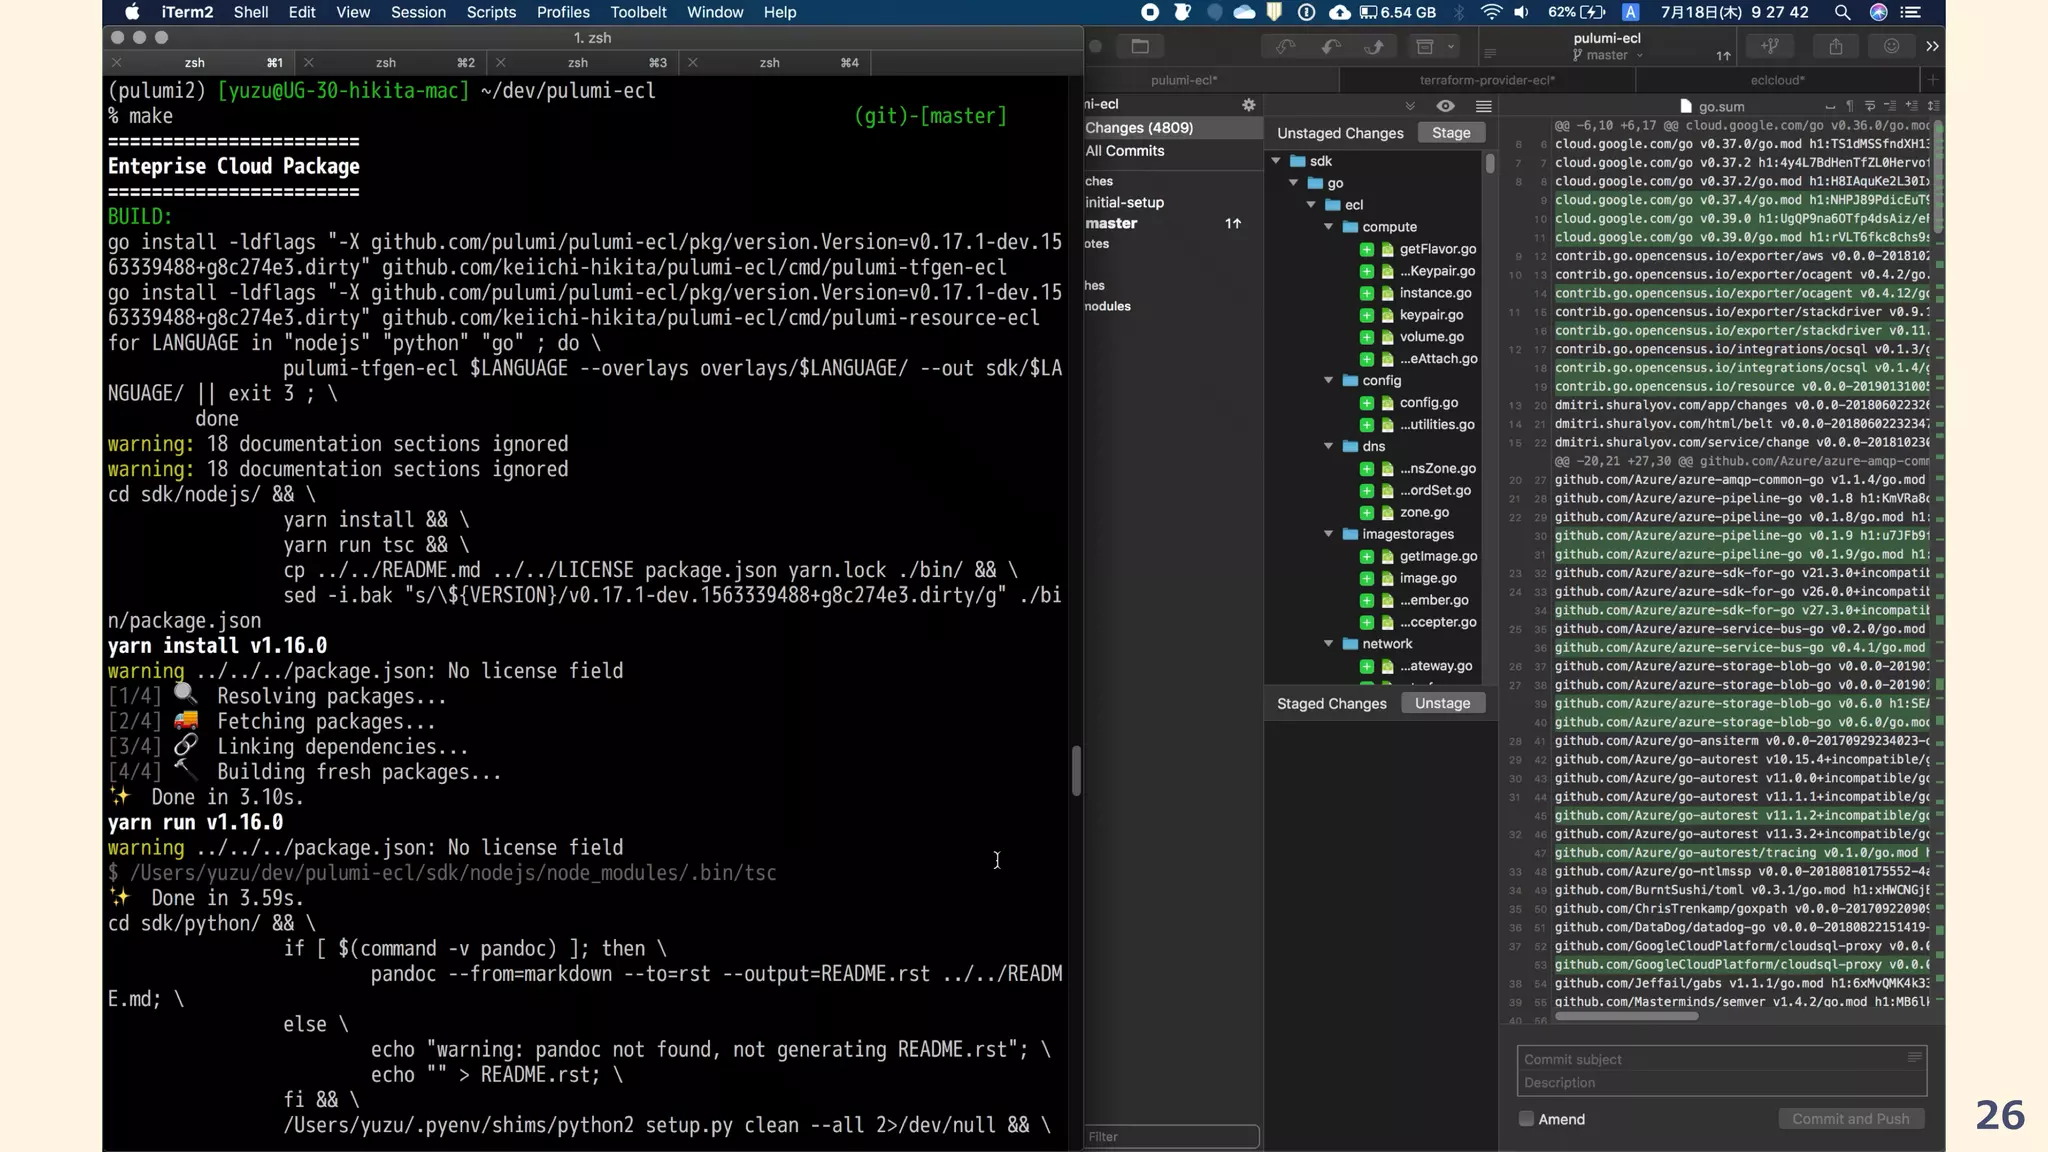The image size is (2048, 1152).
Task: Toggle show whitespace paragraph icon in diff
Action: [1849, 106]
